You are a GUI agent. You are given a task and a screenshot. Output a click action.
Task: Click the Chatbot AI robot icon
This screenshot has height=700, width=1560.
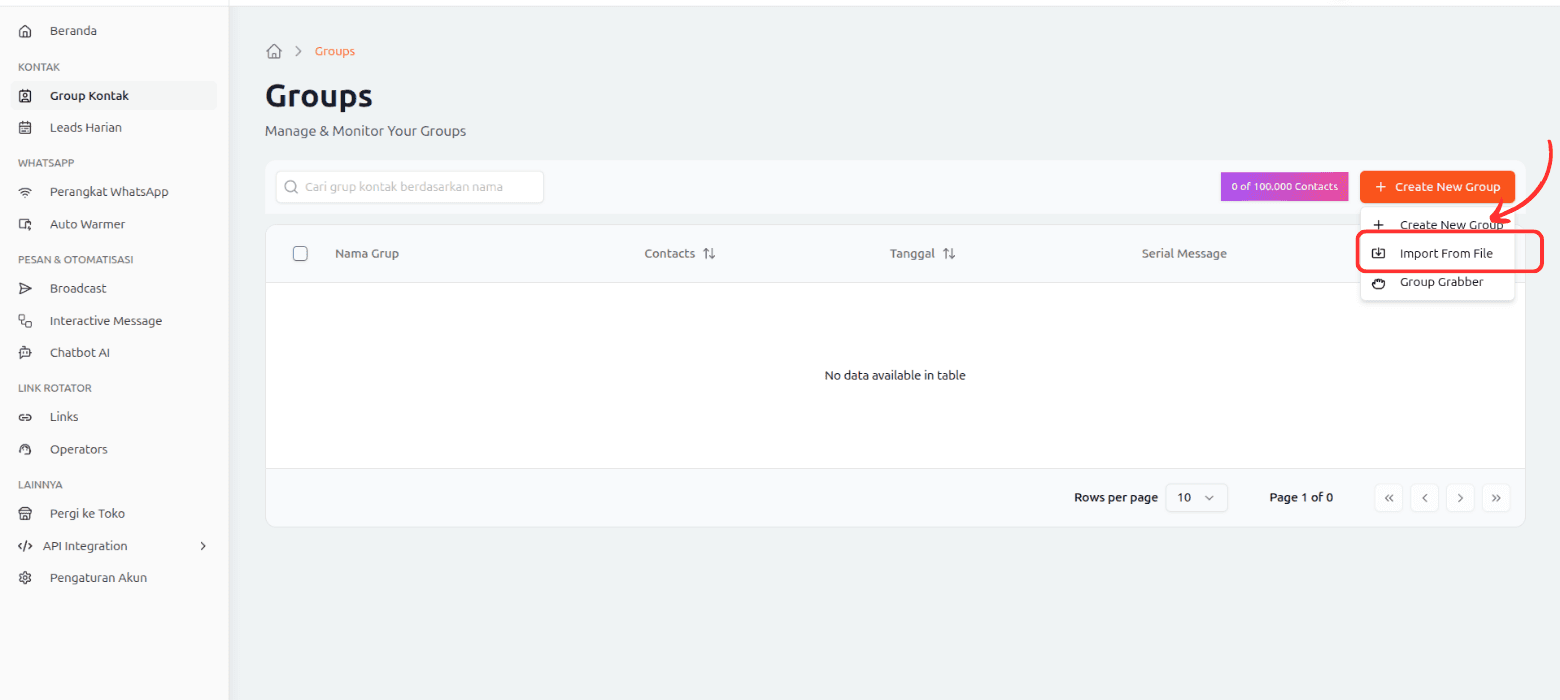point(26,352)
